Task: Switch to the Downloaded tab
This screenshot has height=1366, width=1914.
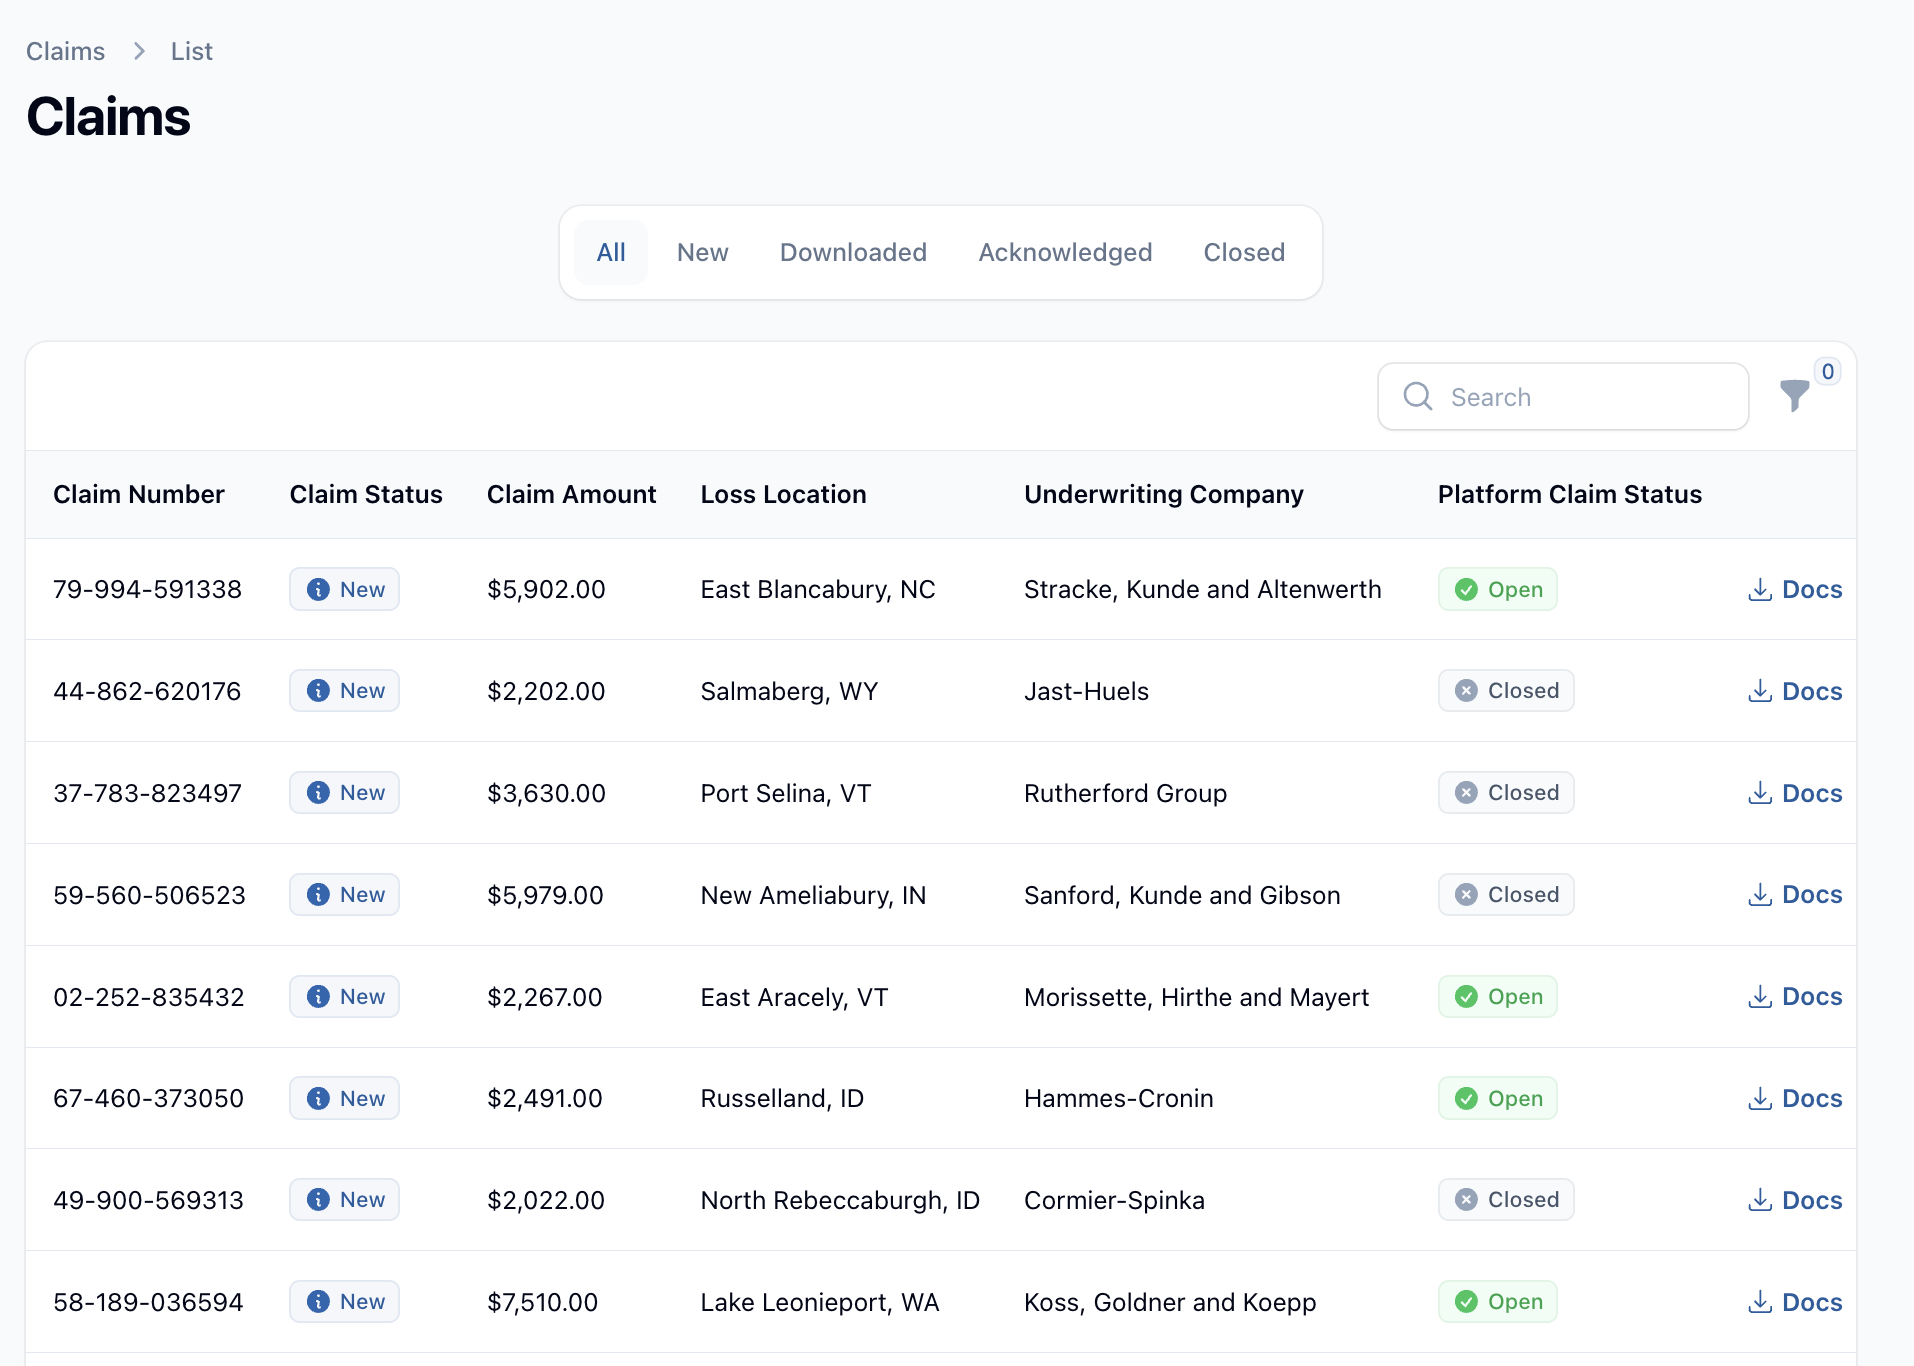Action: click(853, 253)
